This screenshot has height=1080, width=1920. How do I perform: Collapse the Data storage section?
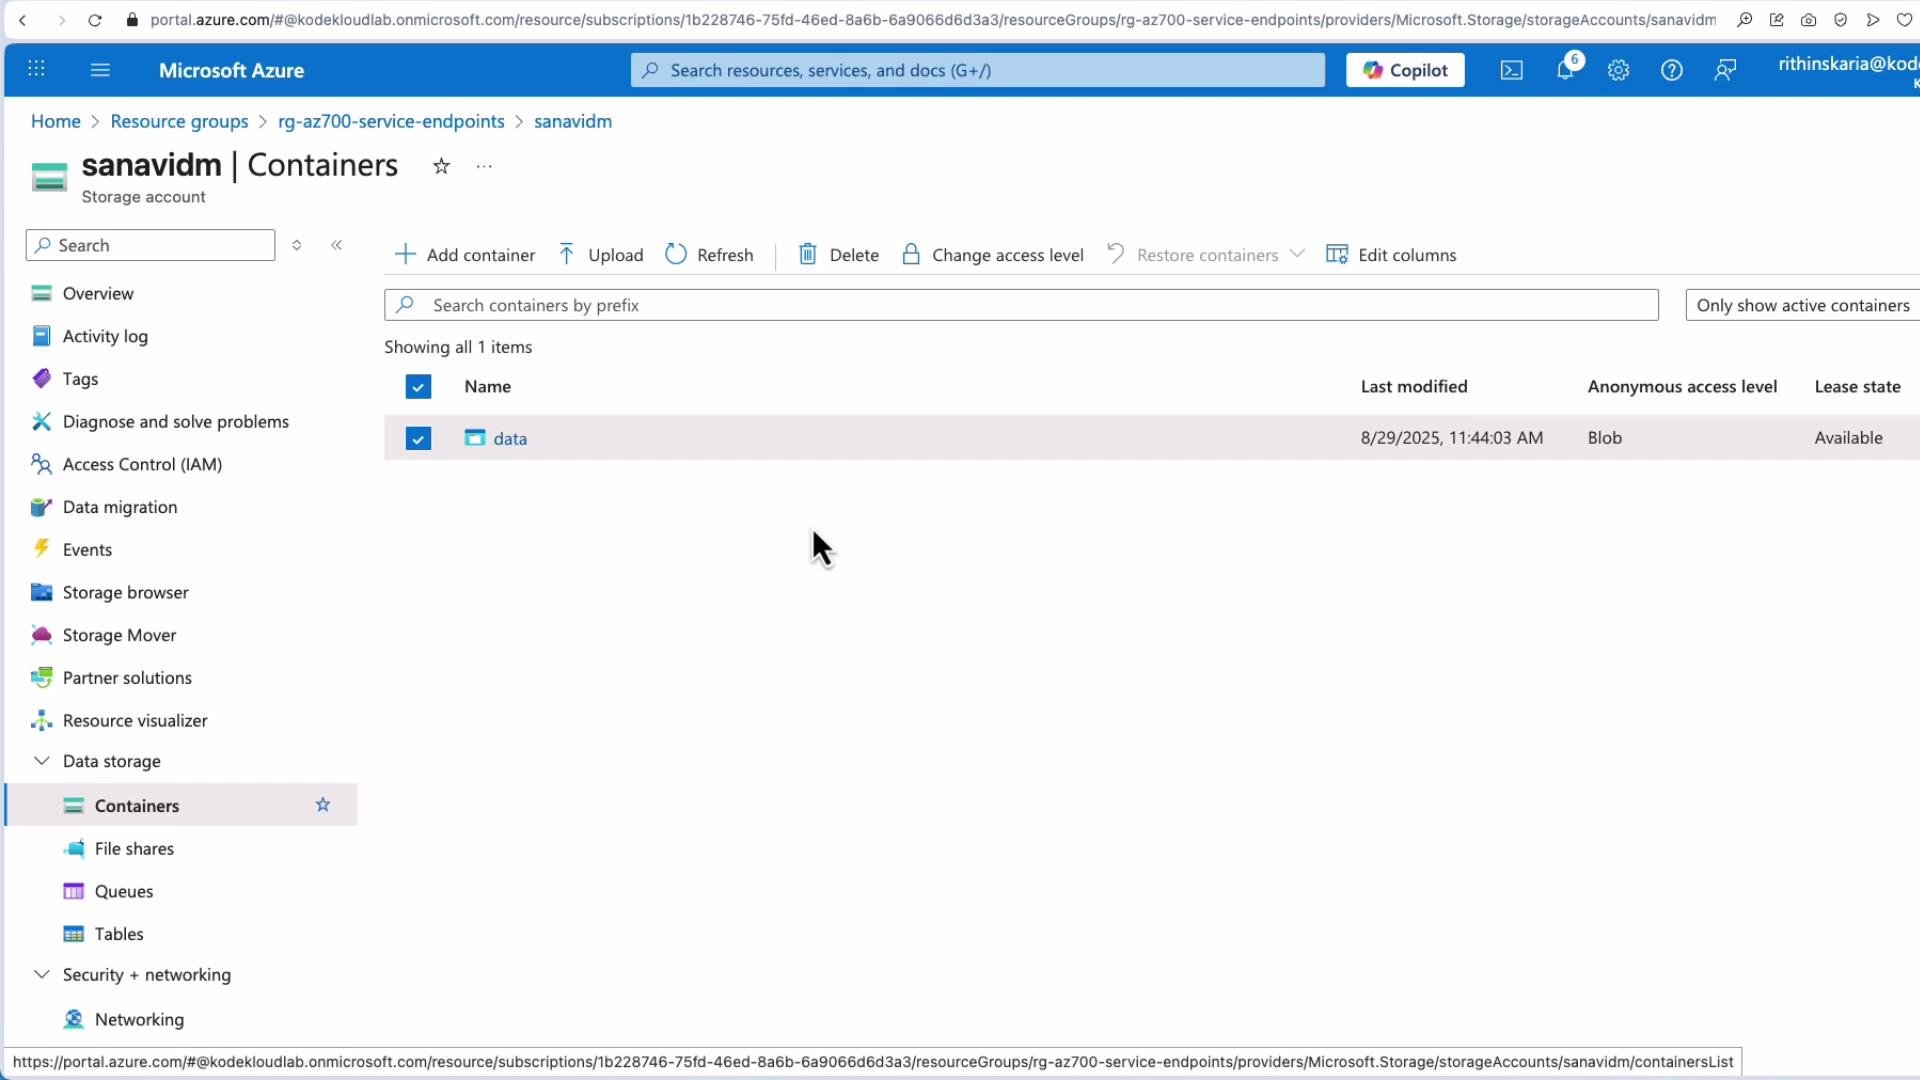coord(41,761)
